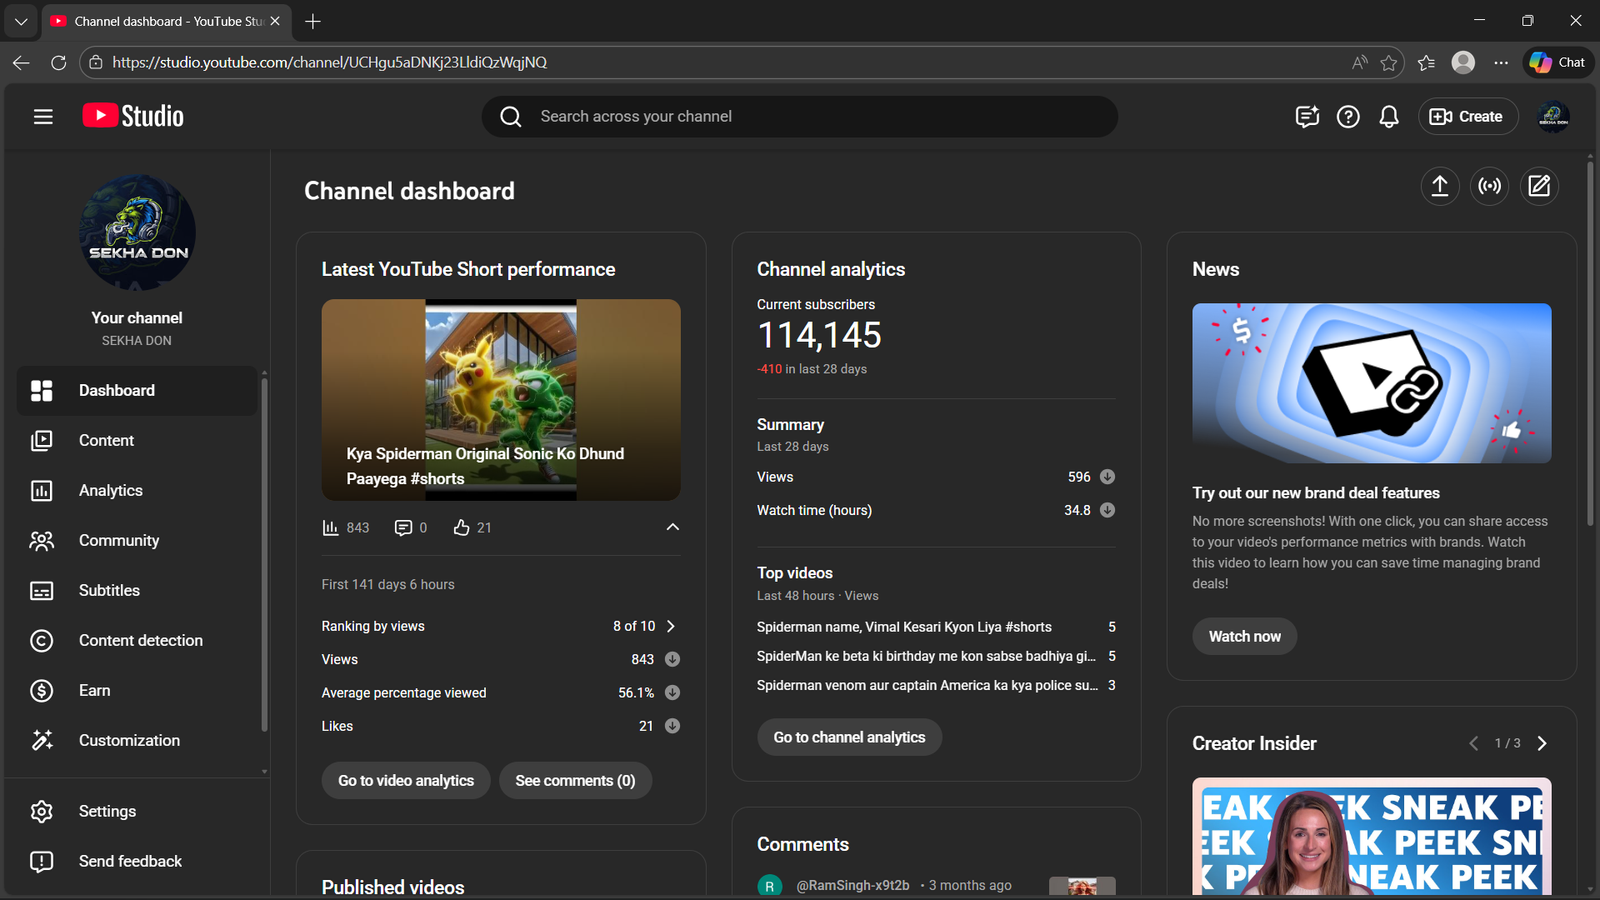
Task: Collapse the Short performance details chevron
Action: (672, 527)
